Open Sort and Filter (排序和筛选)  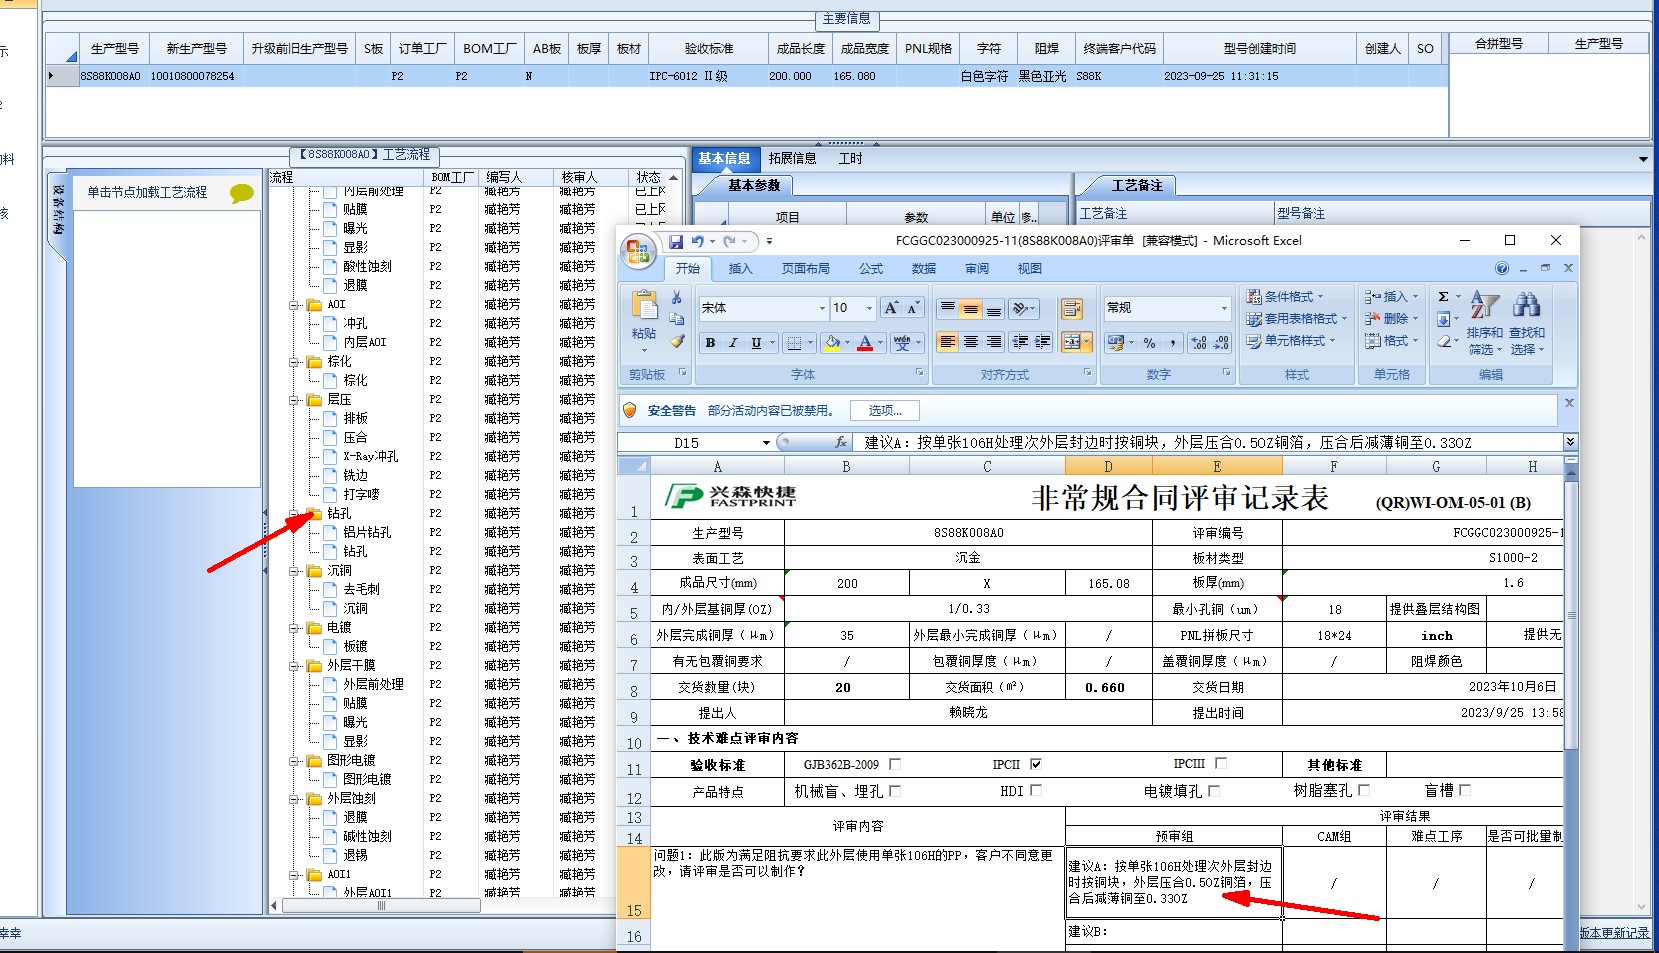tap(1485, 325)
